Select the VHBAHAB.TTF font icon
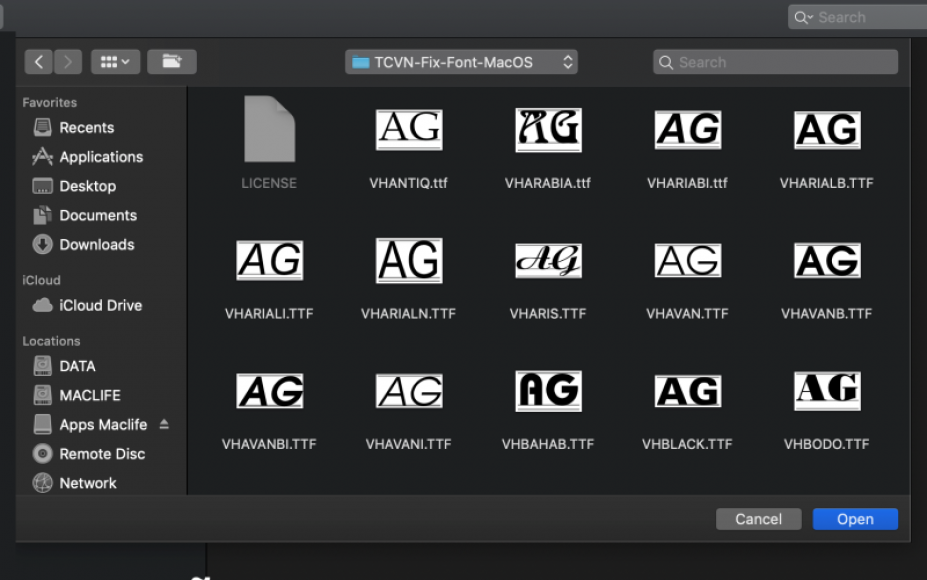927x580 pixels. pyautogui.click(x=548, y=391)
